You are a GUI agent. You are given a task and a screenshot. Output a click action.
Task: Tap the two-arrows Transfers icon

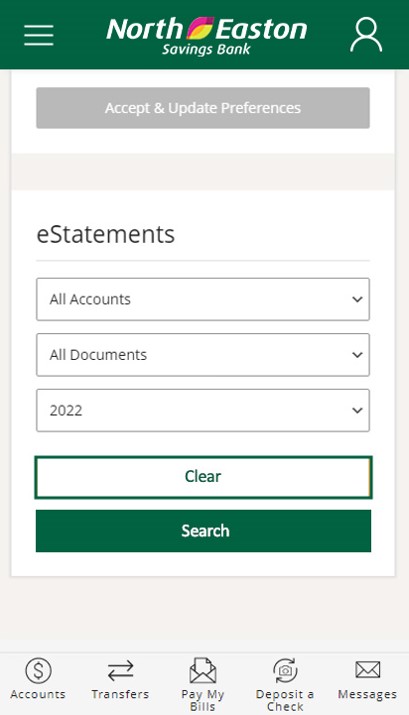(x=120, y=671)
